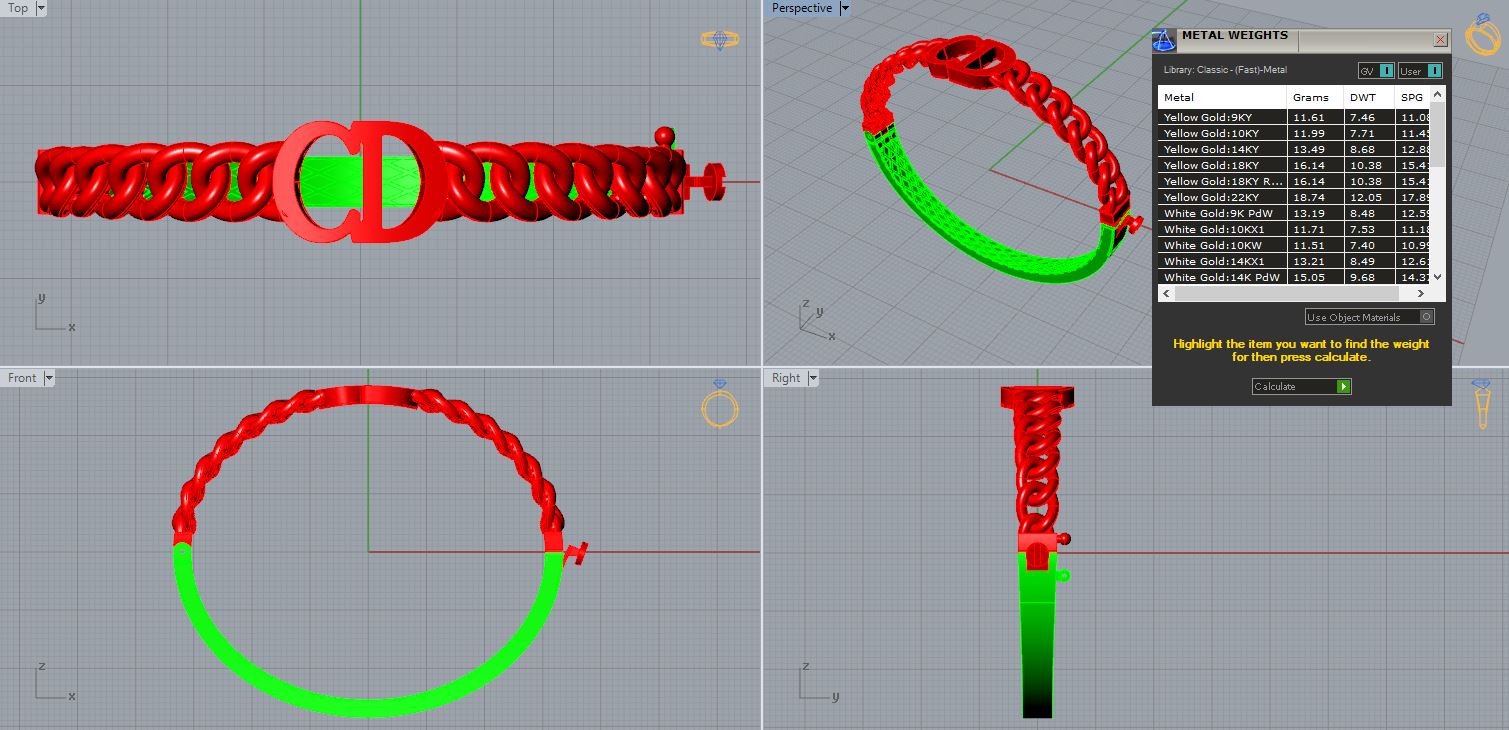
Task: Click the metal list down arrow
Action: pyautogui.click(x=1438, y=277)
